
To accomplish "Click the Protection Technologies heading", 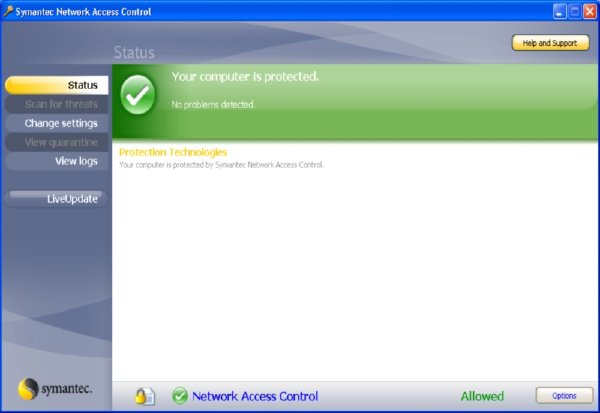I will (173, 152).
